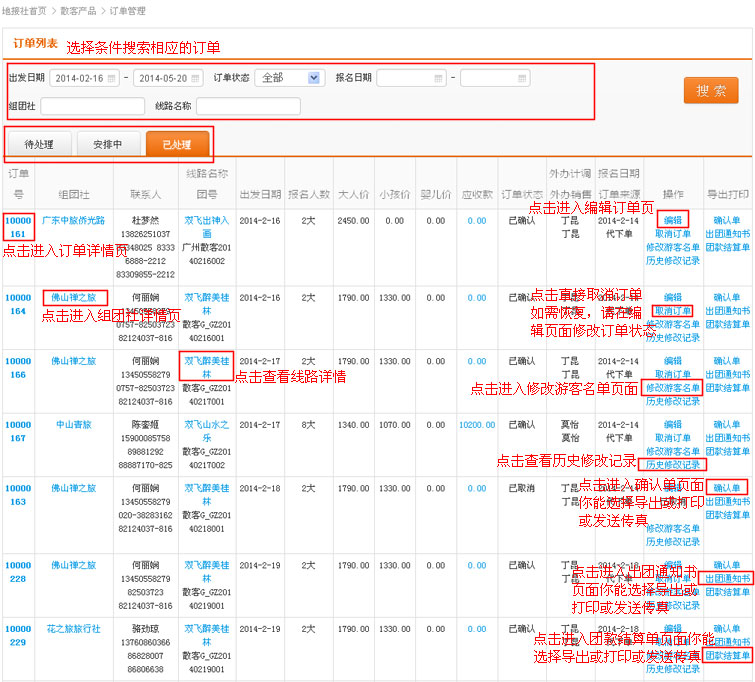Select the 已处理 tab
This screenshot has width=755, height=682.
177,144
